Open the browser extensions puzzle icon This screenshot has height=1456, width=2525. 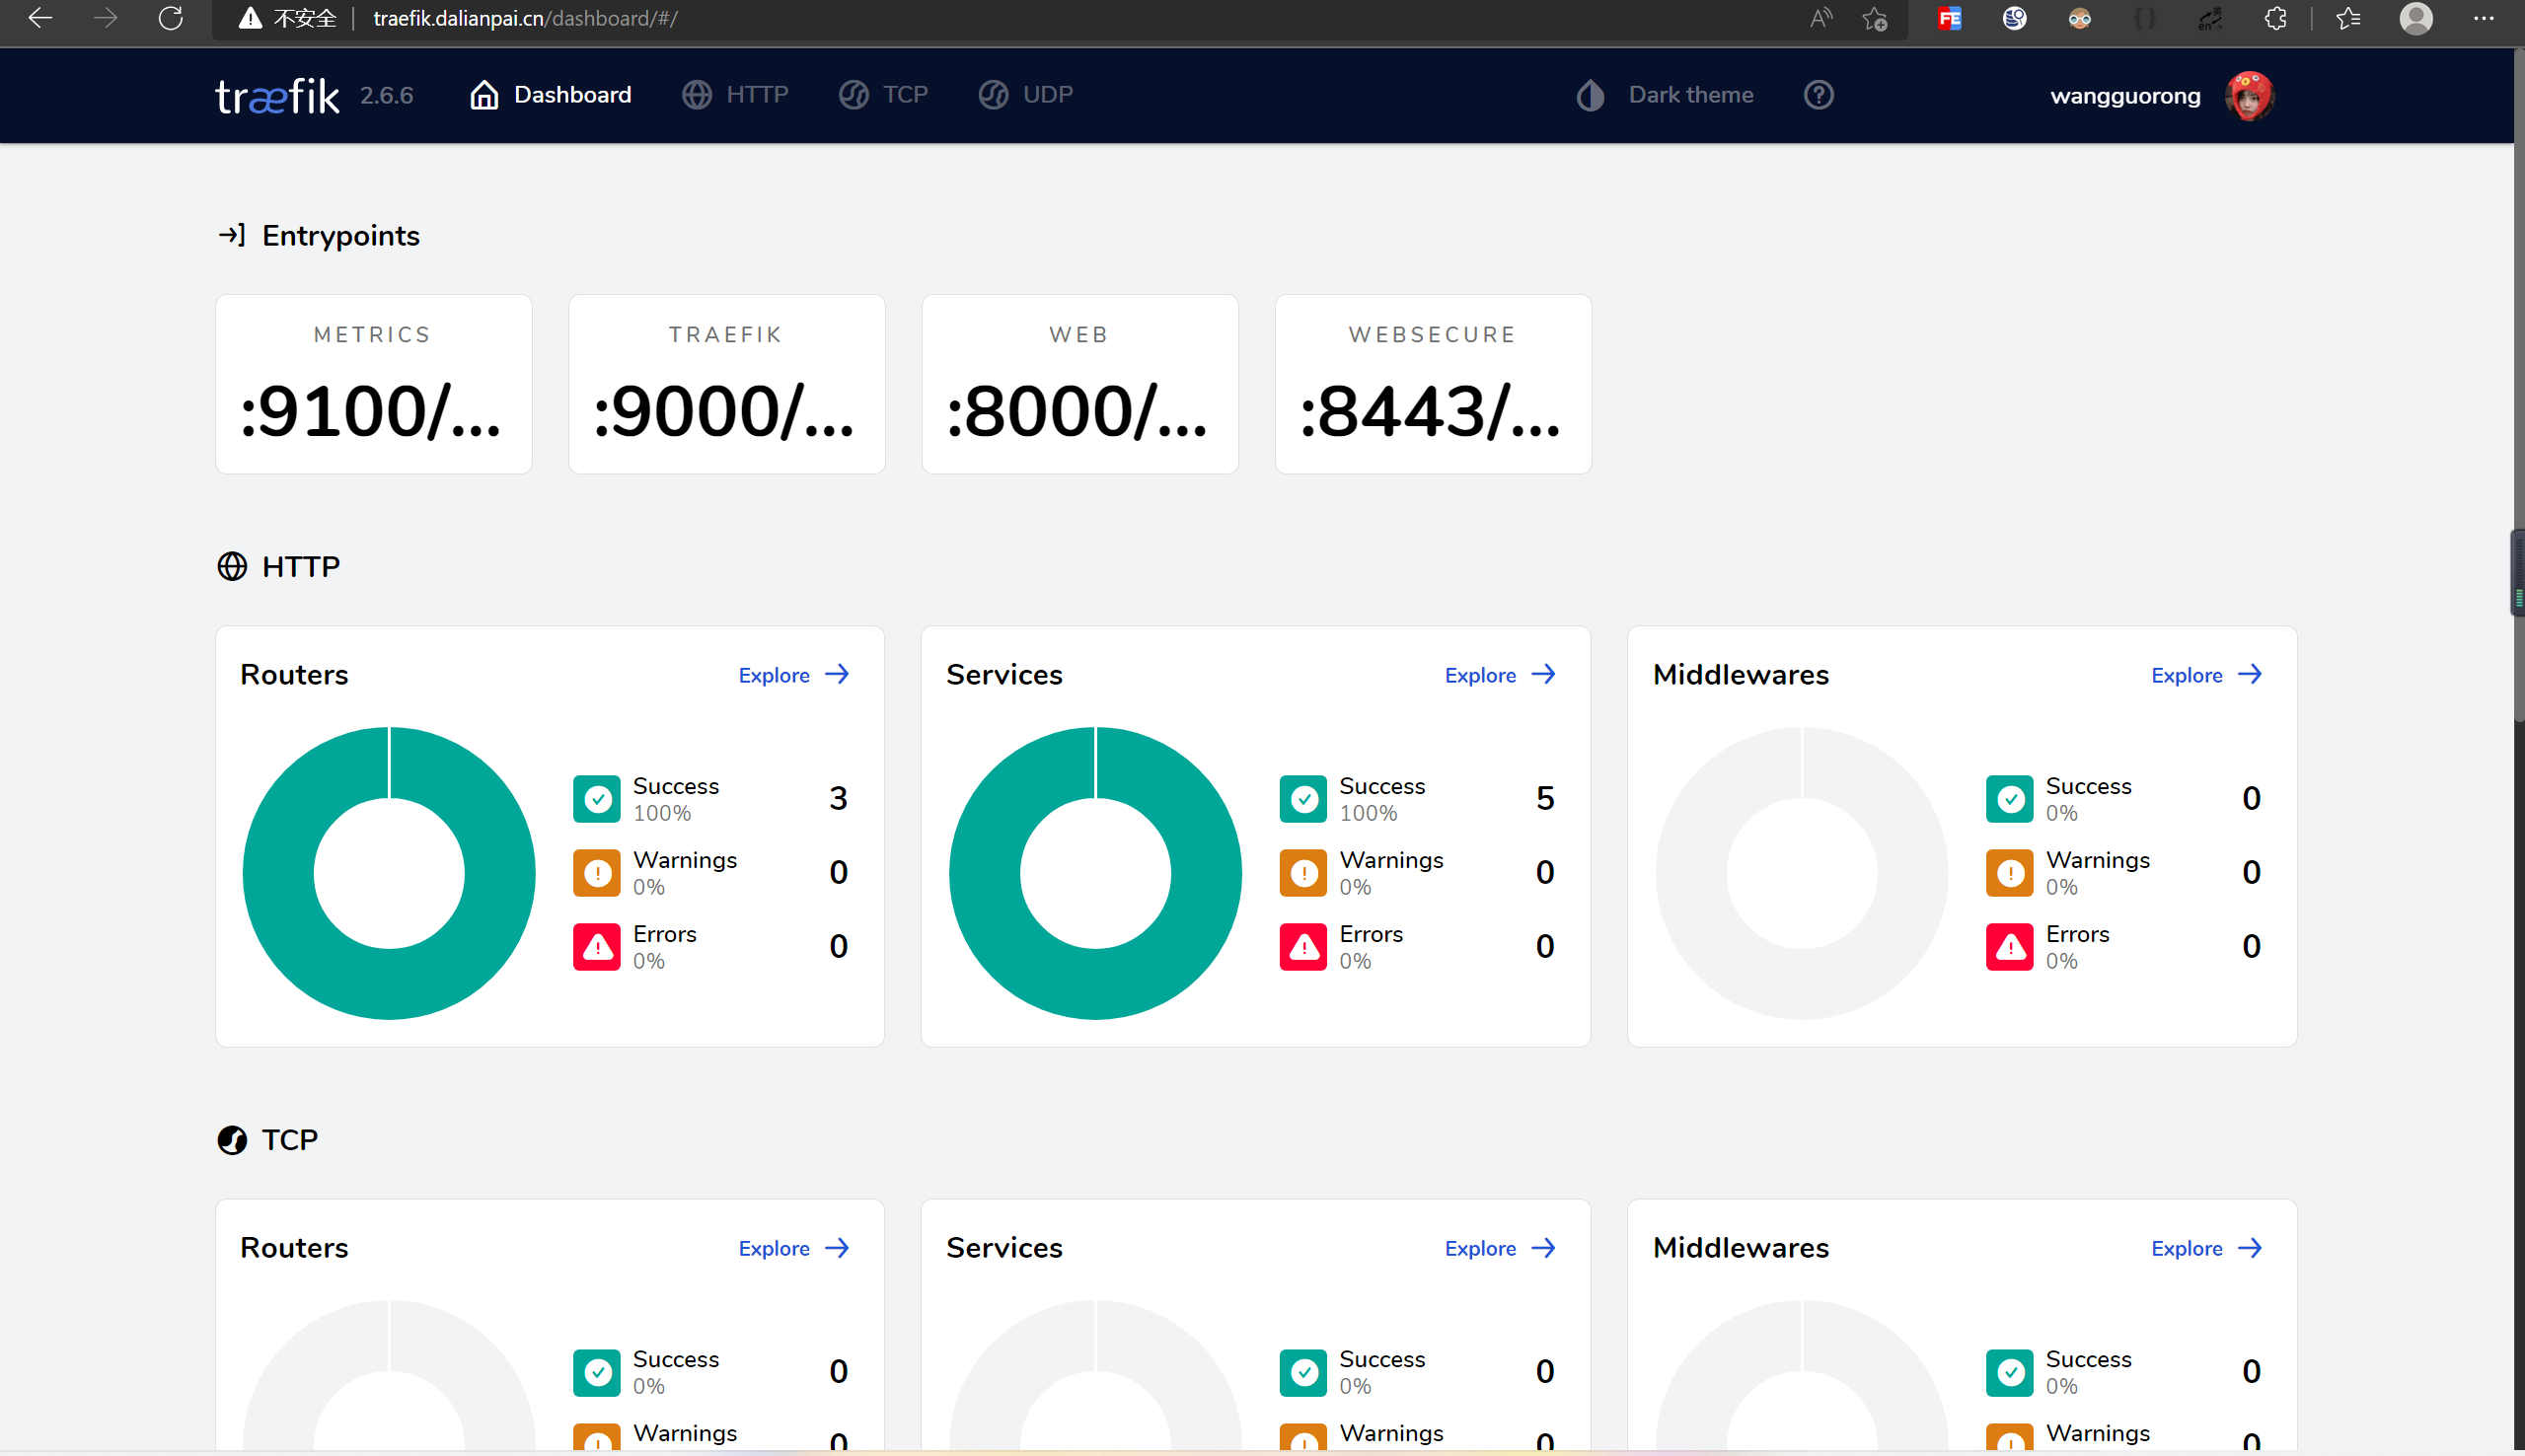click(x=2275, y=18)
